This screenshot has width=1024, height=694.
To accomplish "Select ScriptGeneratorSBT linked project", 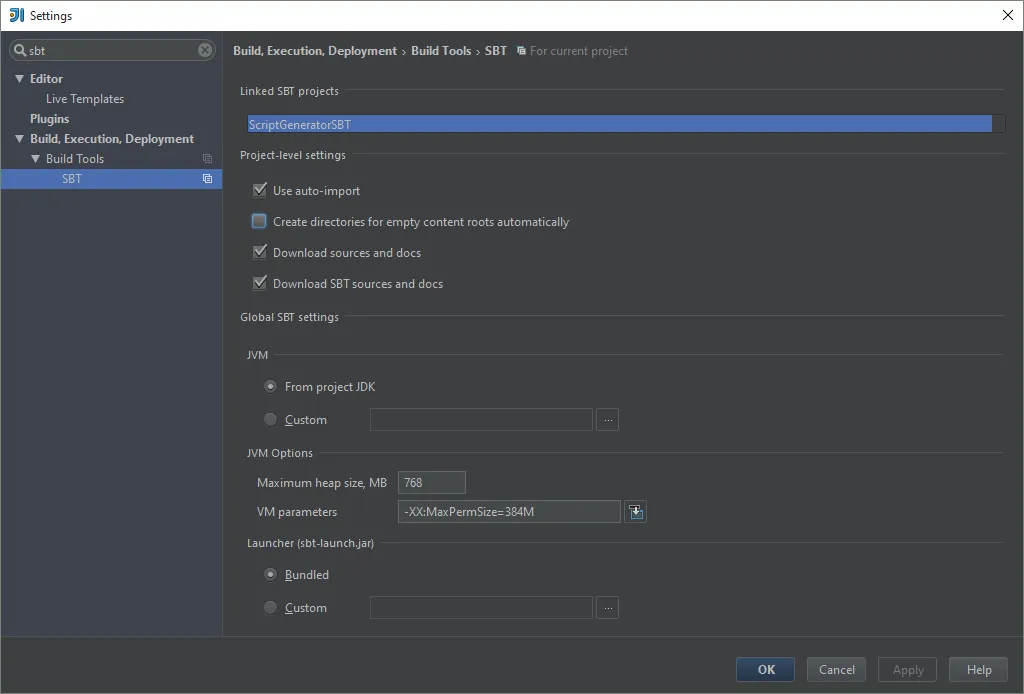I will [x=619, y=124].
